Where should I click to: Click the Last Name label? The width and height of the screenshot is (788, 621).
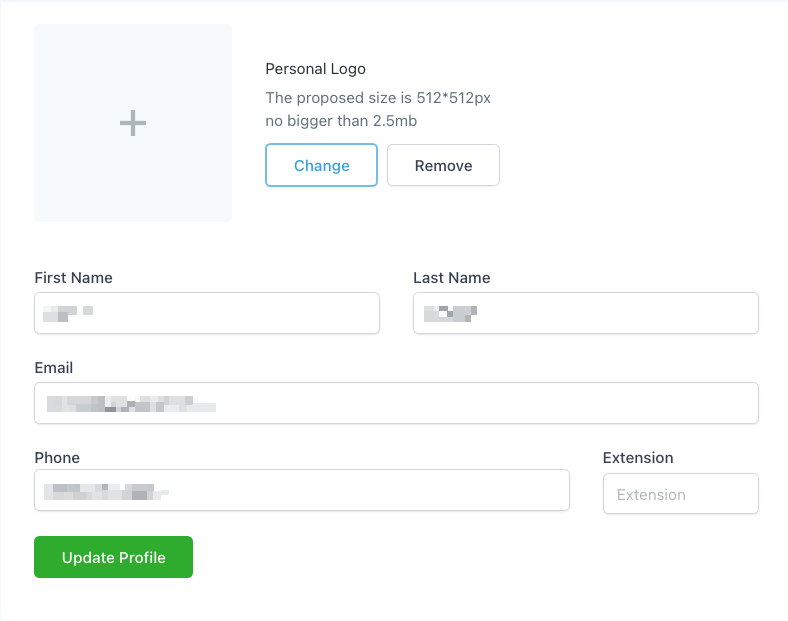pyautogui.click(x=451, y=277)
